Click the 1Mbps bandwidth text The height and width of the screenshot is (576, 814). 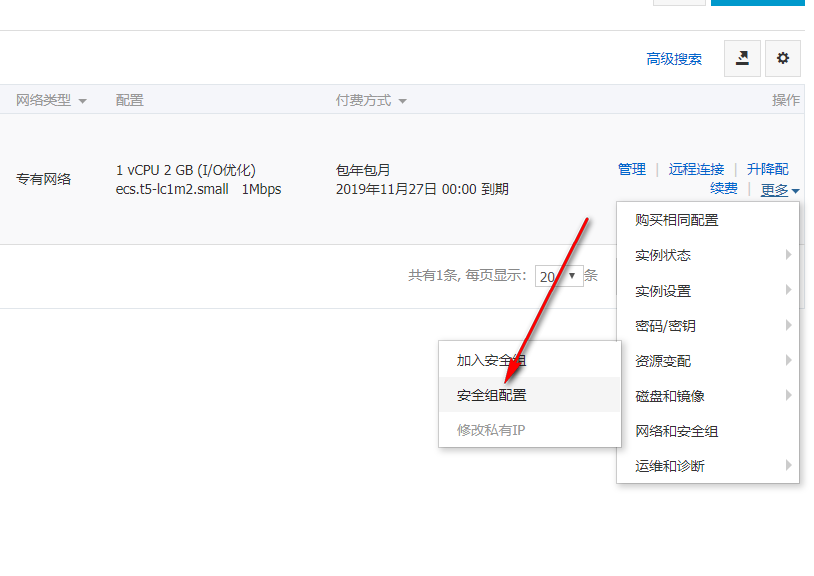click(261, 189)
